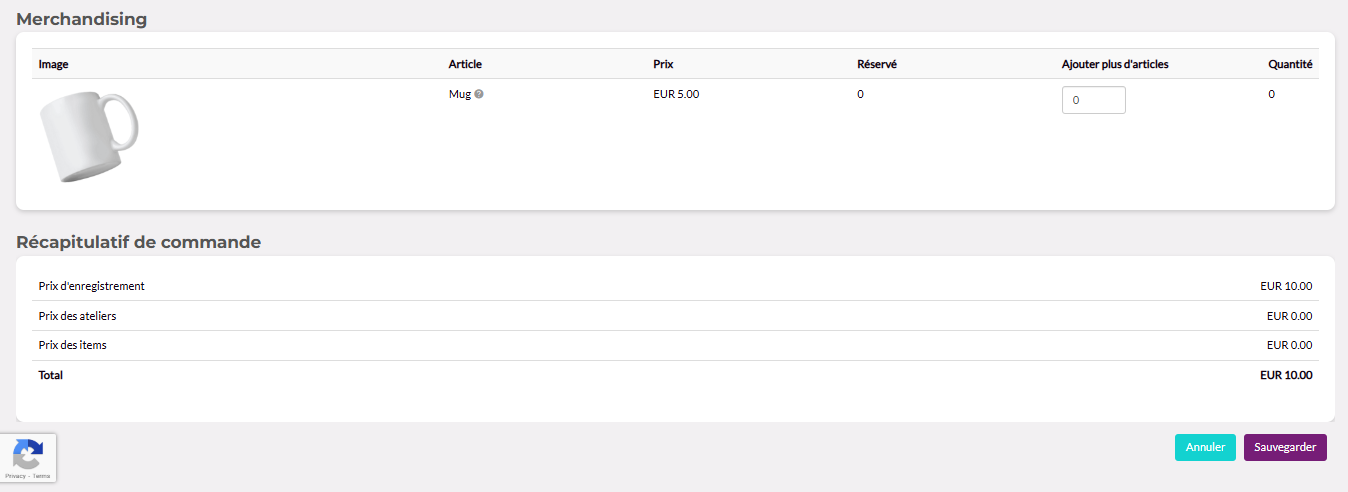Click the reCAPTCHA logo badge

[28, 454]
